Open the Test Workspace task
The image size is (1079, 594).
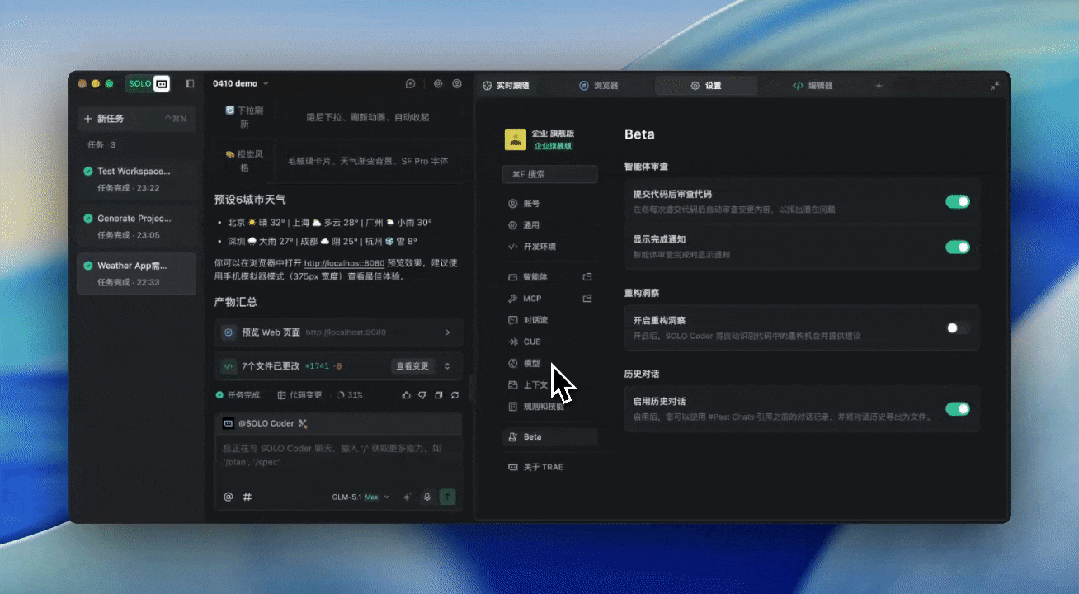(136, 179)
